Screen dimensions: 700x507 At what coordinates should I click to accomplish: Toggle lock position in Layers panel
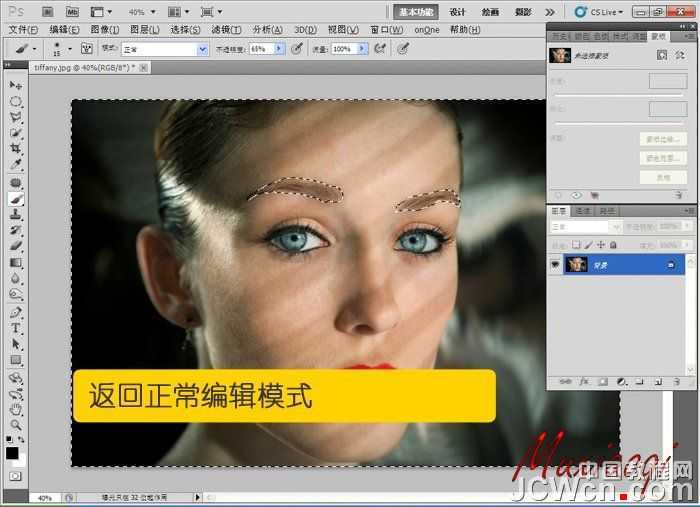coord(601,245)
